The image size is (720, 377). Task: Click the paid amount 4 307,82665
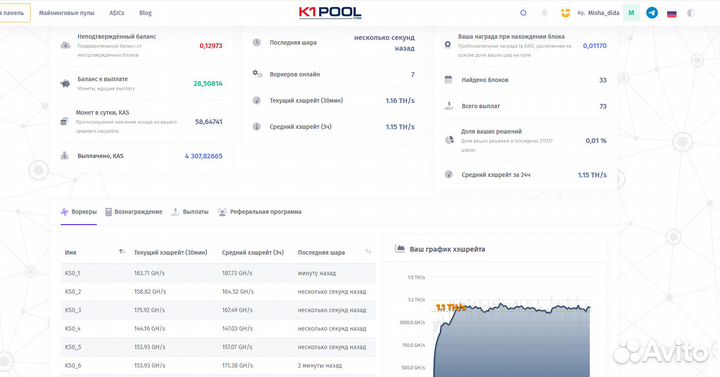tap(203, 156)
